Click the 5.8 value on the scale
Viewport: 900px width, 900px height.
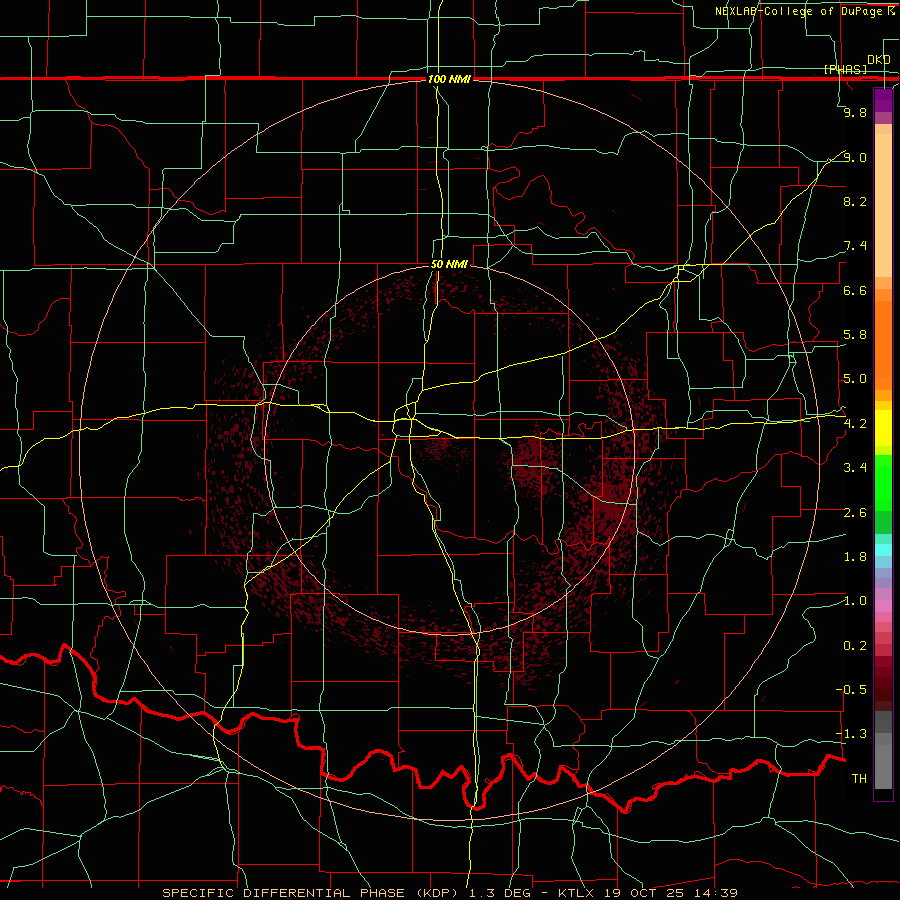pos(855,335)
